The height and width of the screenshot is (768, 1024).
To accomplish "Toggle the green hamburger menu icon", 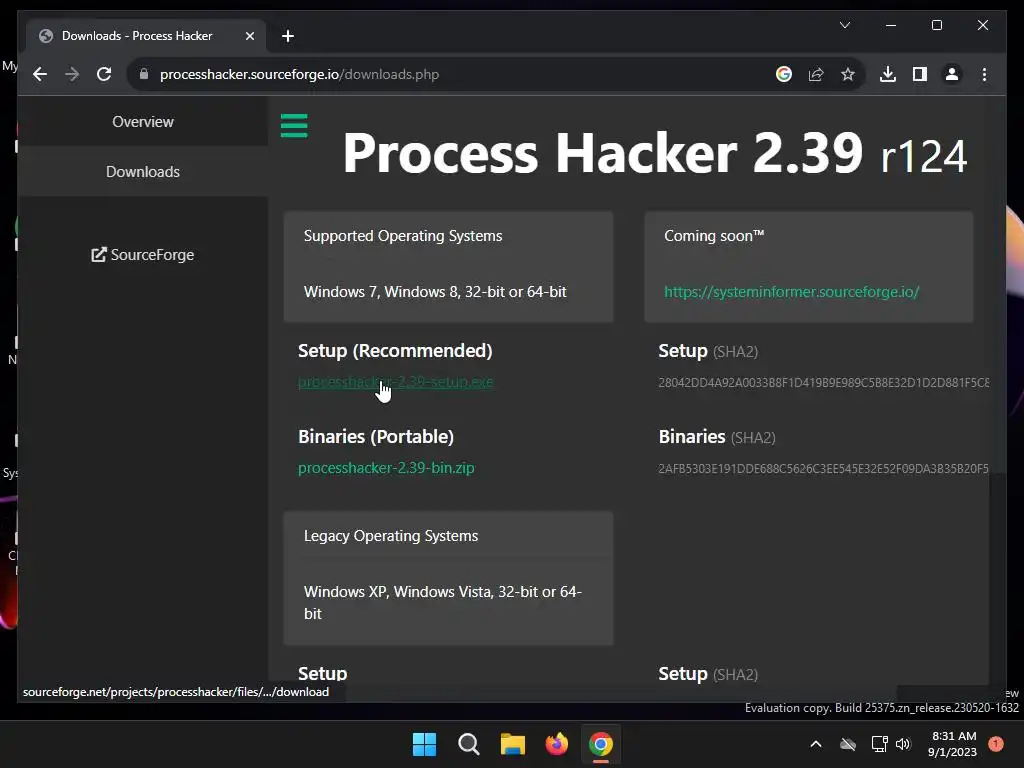I will [x=294, y=125].
